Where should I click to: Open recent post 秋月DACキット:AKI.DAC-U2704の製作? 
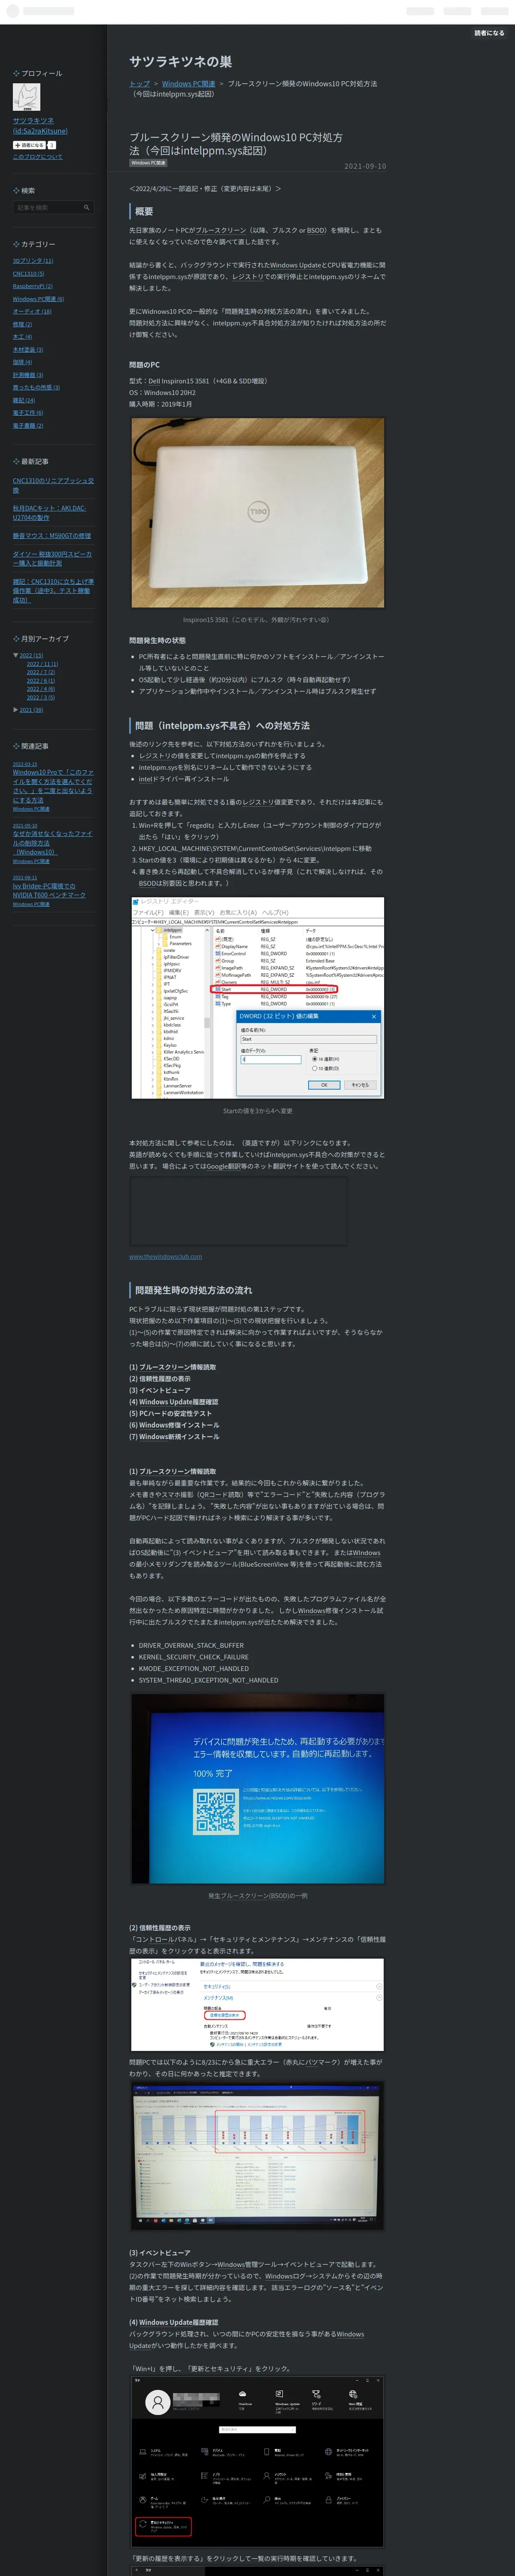click(50, 513)
